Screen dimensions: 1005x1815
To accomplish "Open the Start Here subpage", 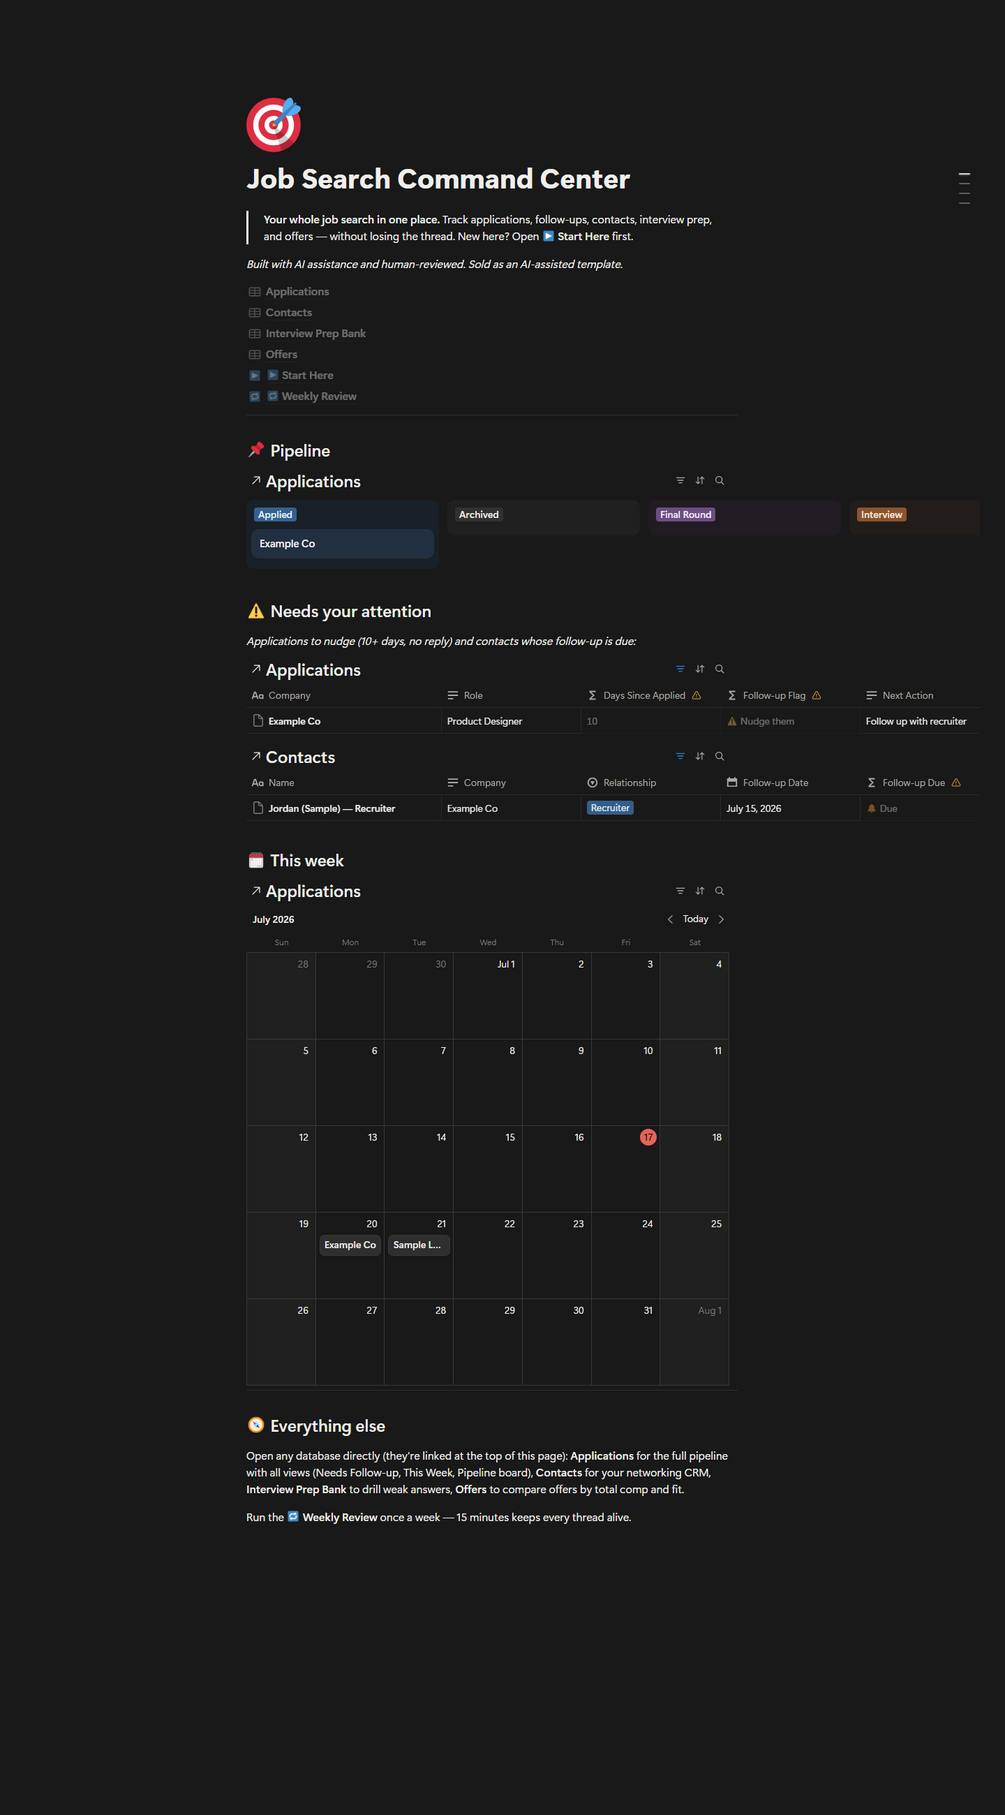I will (x=299, y=376).
